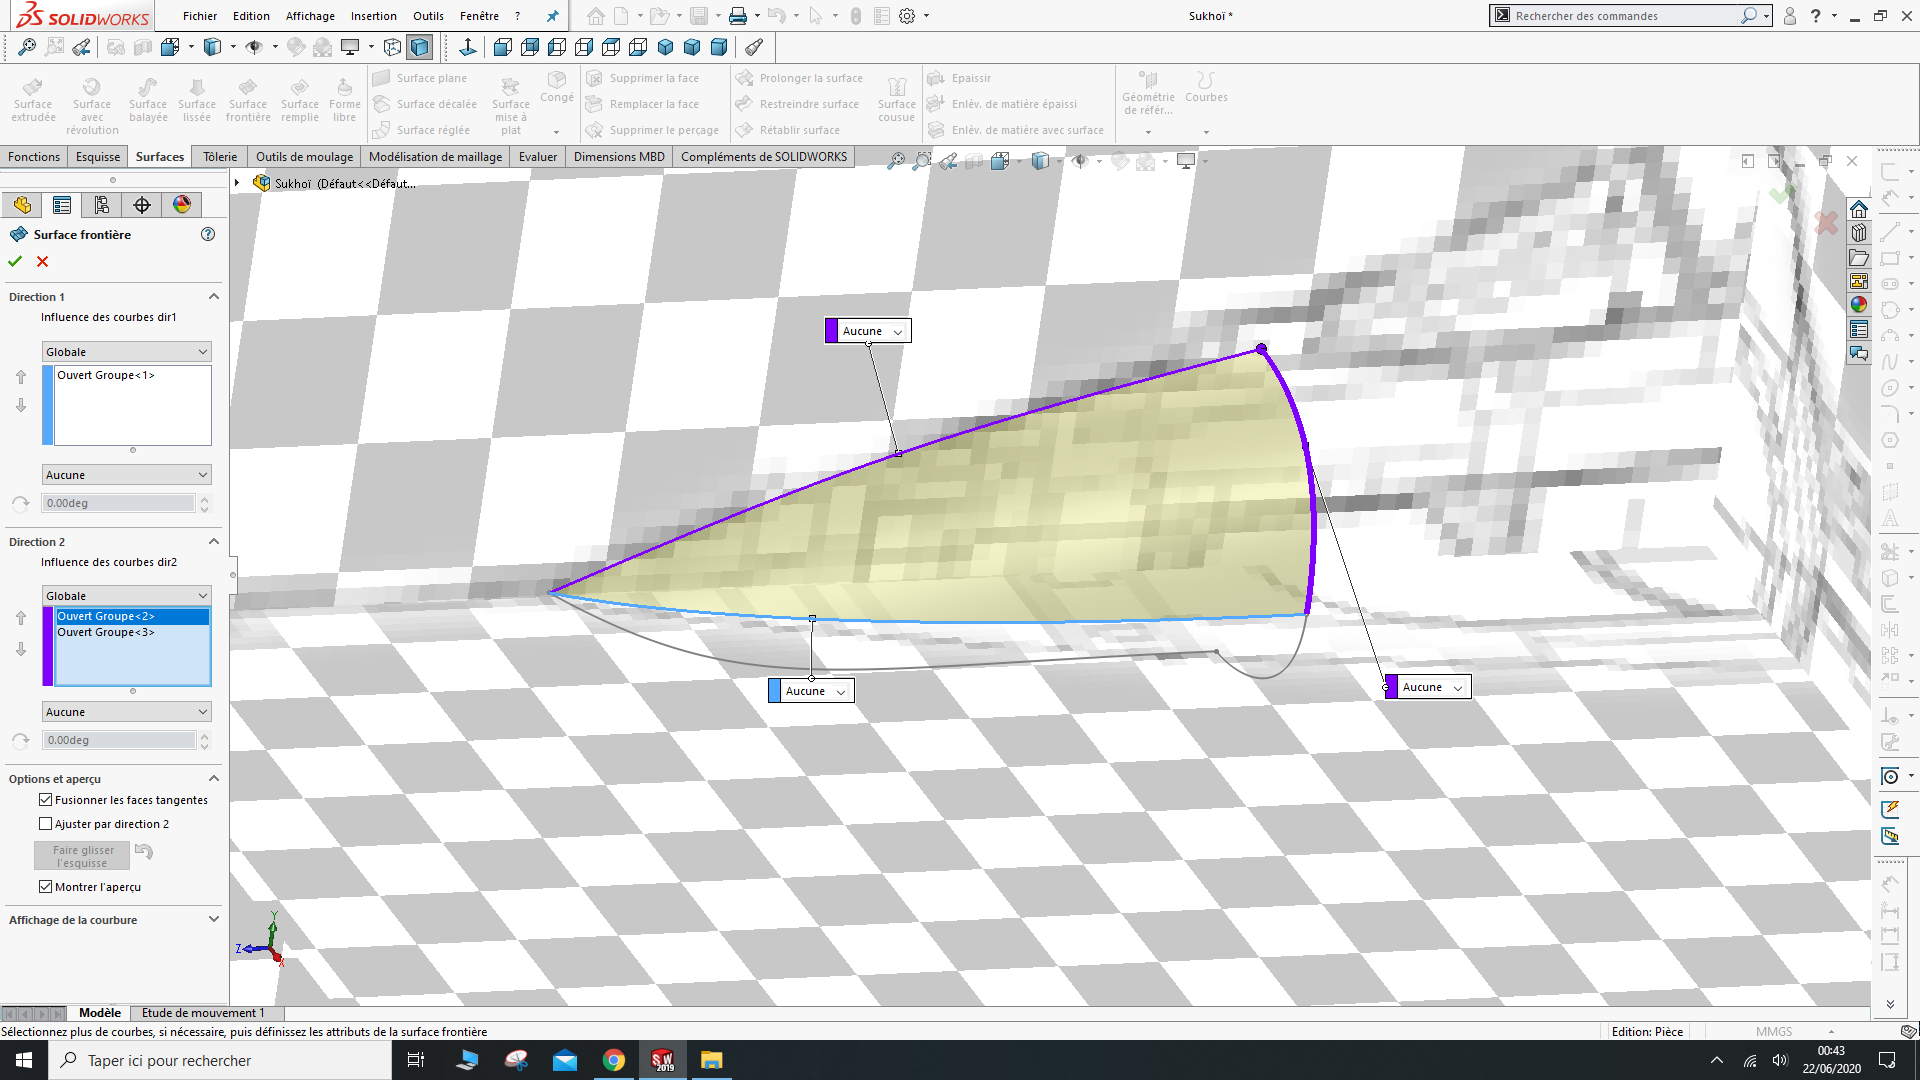Cancel Surface frontière with red X
1920x1080 pixels.
pos(42,261)
